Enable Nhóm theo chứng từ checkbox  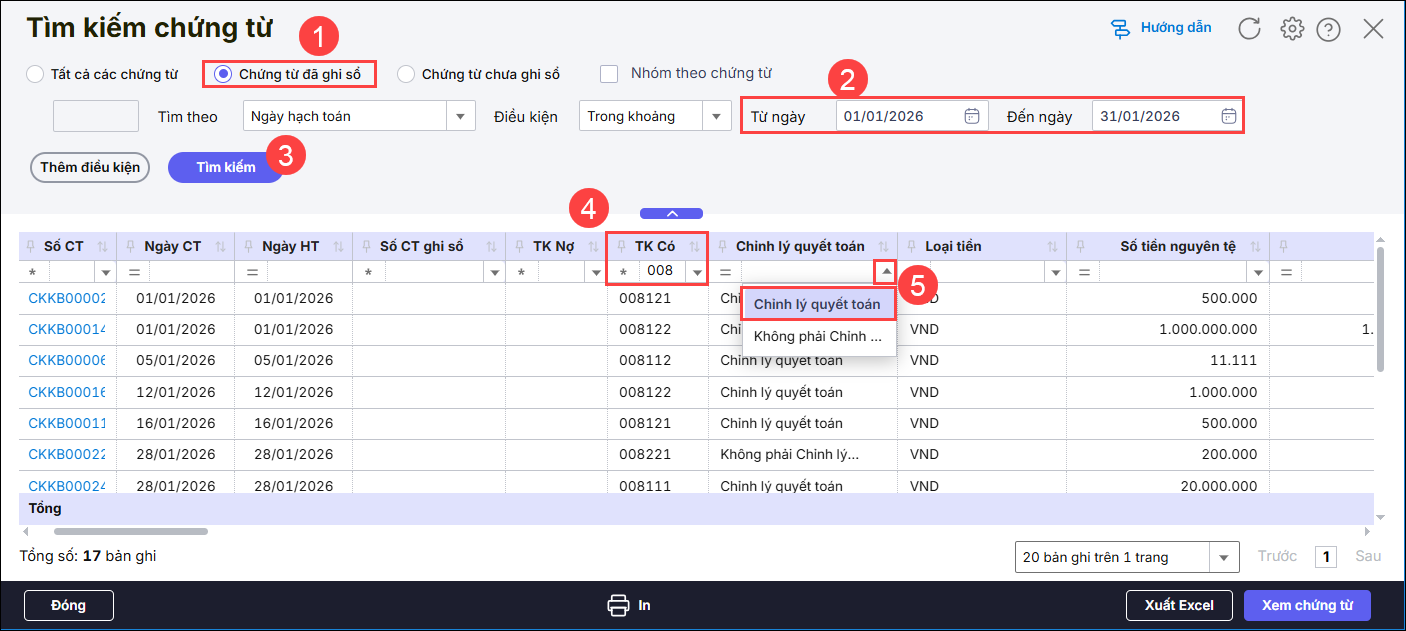click(609, 73)
